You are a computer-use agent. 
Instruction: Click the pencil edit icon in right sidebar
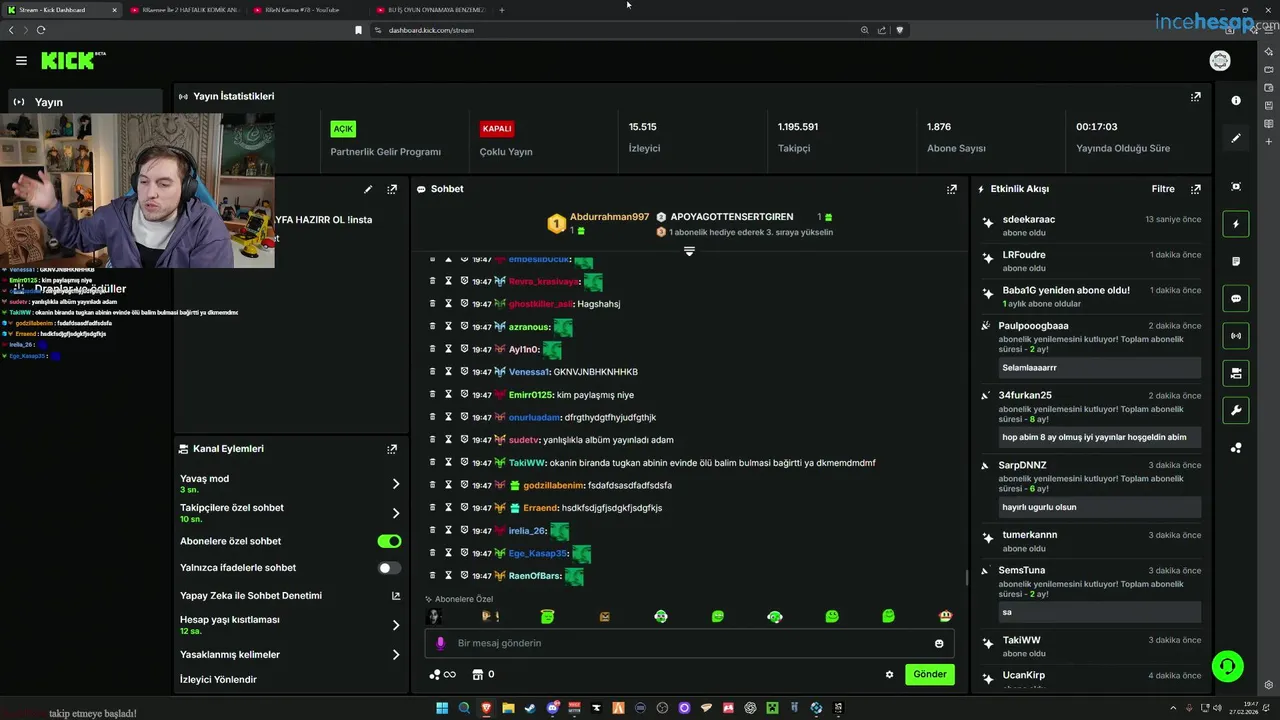[1236, 138]
